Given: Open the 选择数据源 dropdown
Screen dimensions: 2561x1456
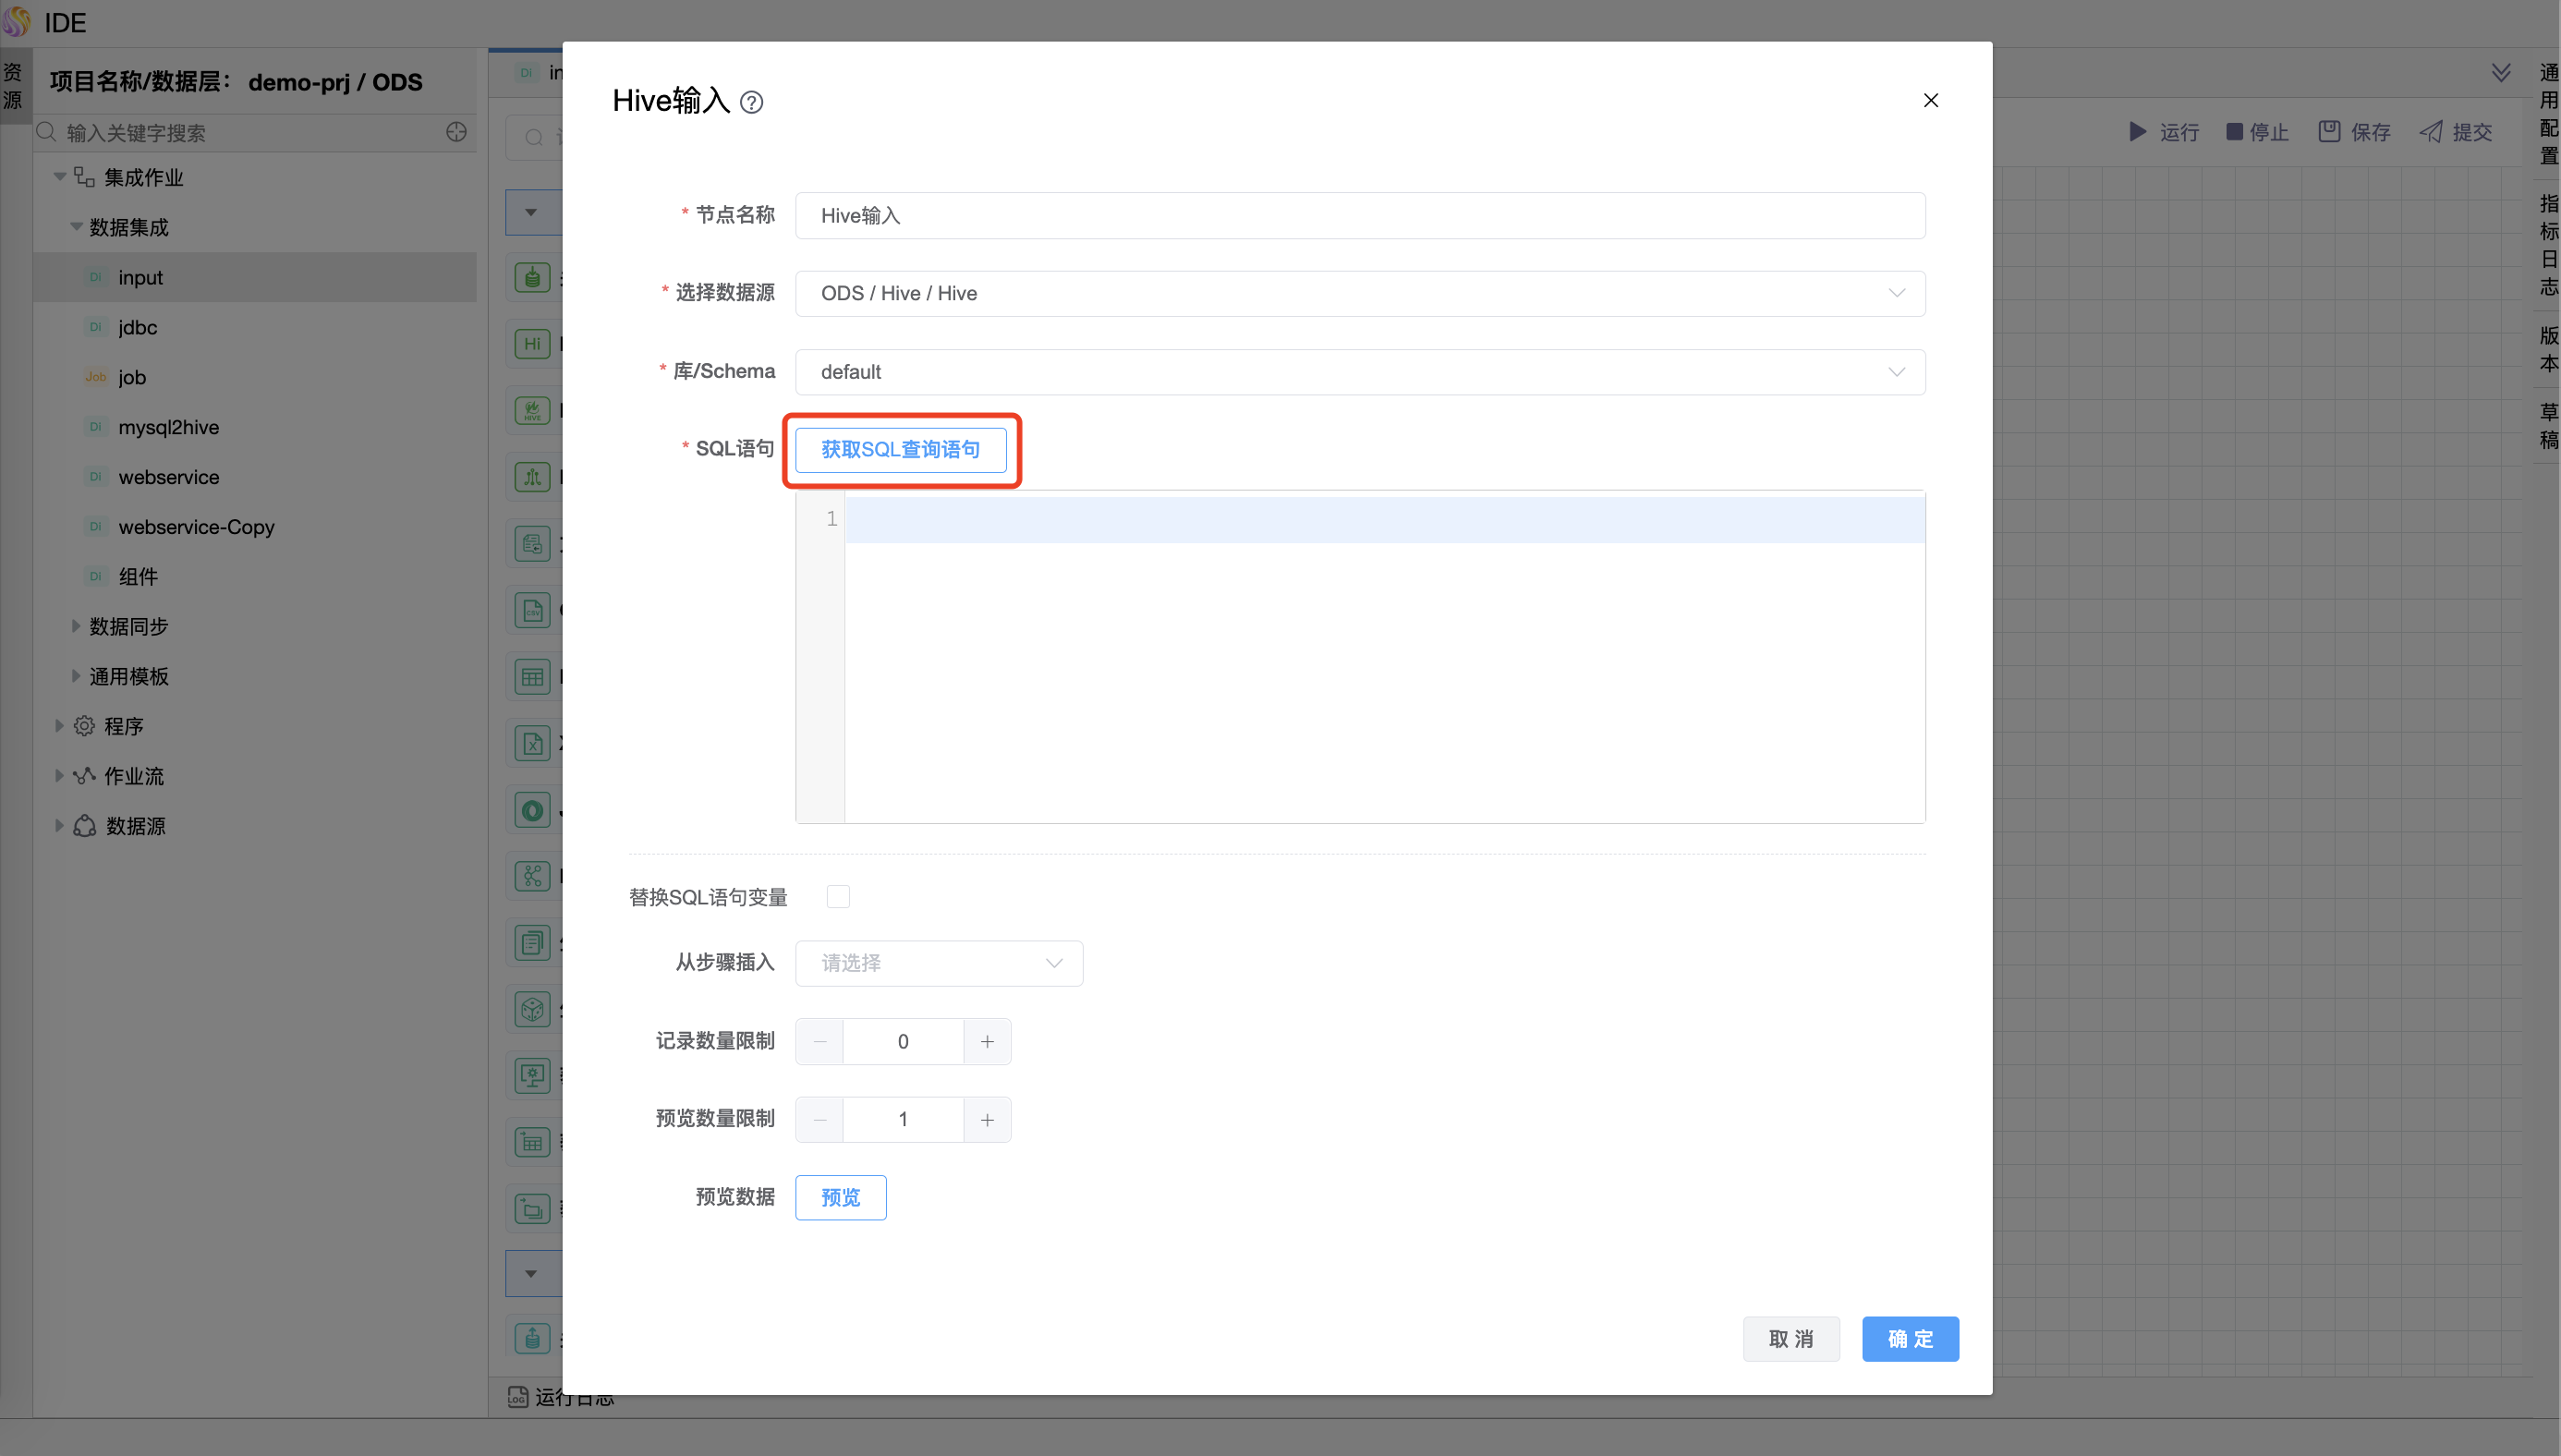Looking at the screenshot, I should pos(1359,293).
